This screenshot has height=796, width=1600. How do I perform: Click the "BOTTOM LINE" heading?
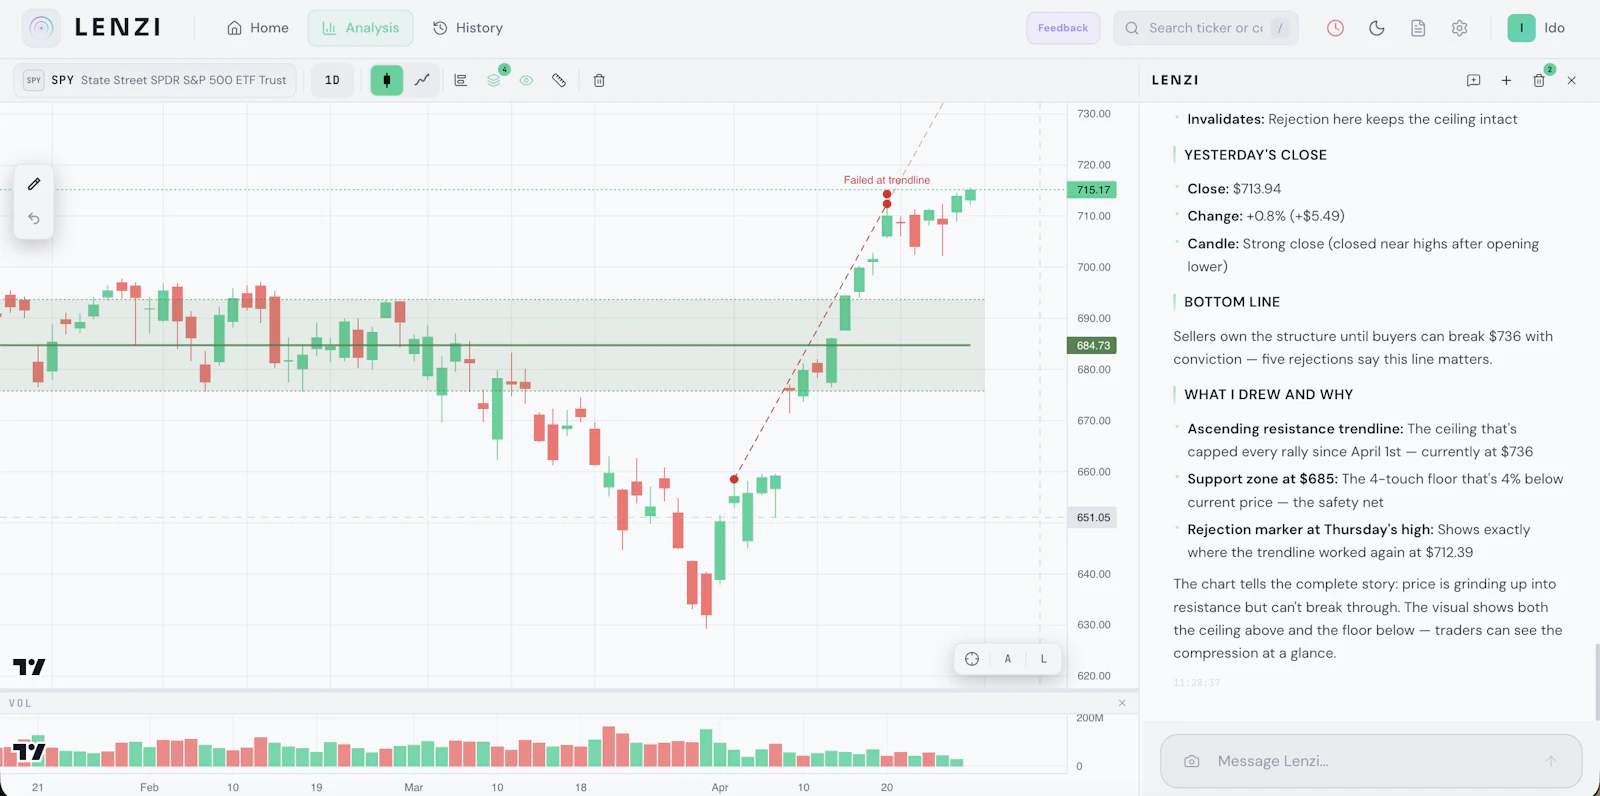point(1232,302)
